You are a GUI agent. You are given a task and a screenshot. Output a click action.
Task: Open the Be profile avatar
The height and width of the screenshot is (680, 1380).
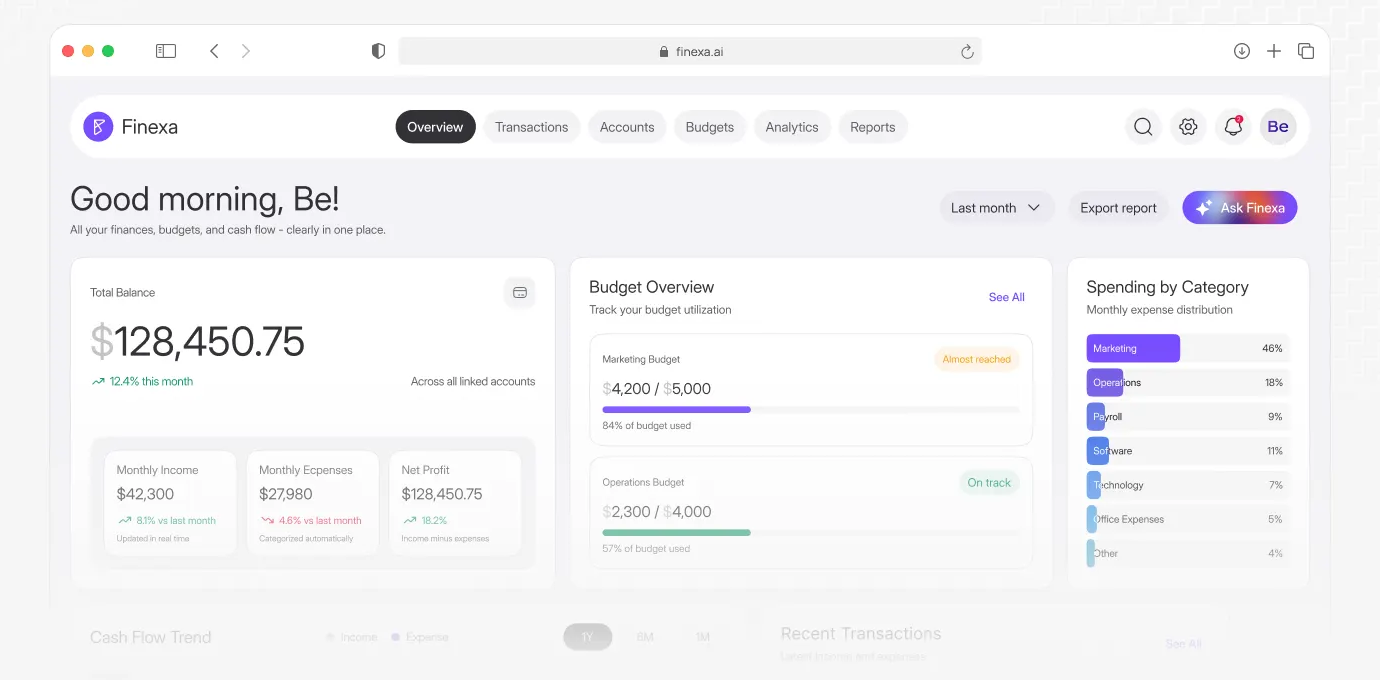click(1278, 127)
